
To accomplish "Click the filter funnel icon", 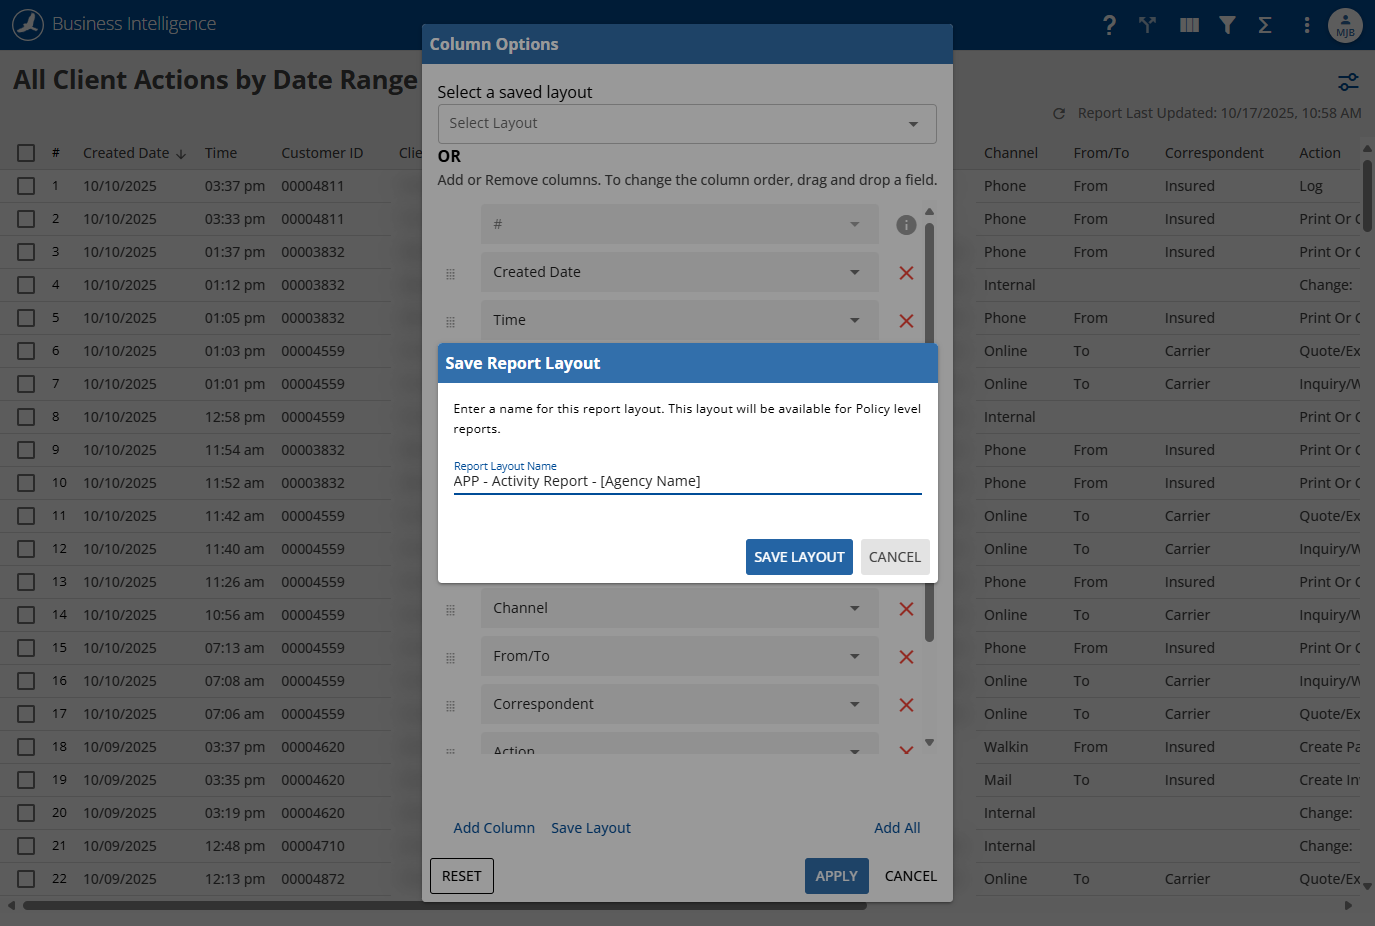I will pyautogui.click(x=1227, y=25).
